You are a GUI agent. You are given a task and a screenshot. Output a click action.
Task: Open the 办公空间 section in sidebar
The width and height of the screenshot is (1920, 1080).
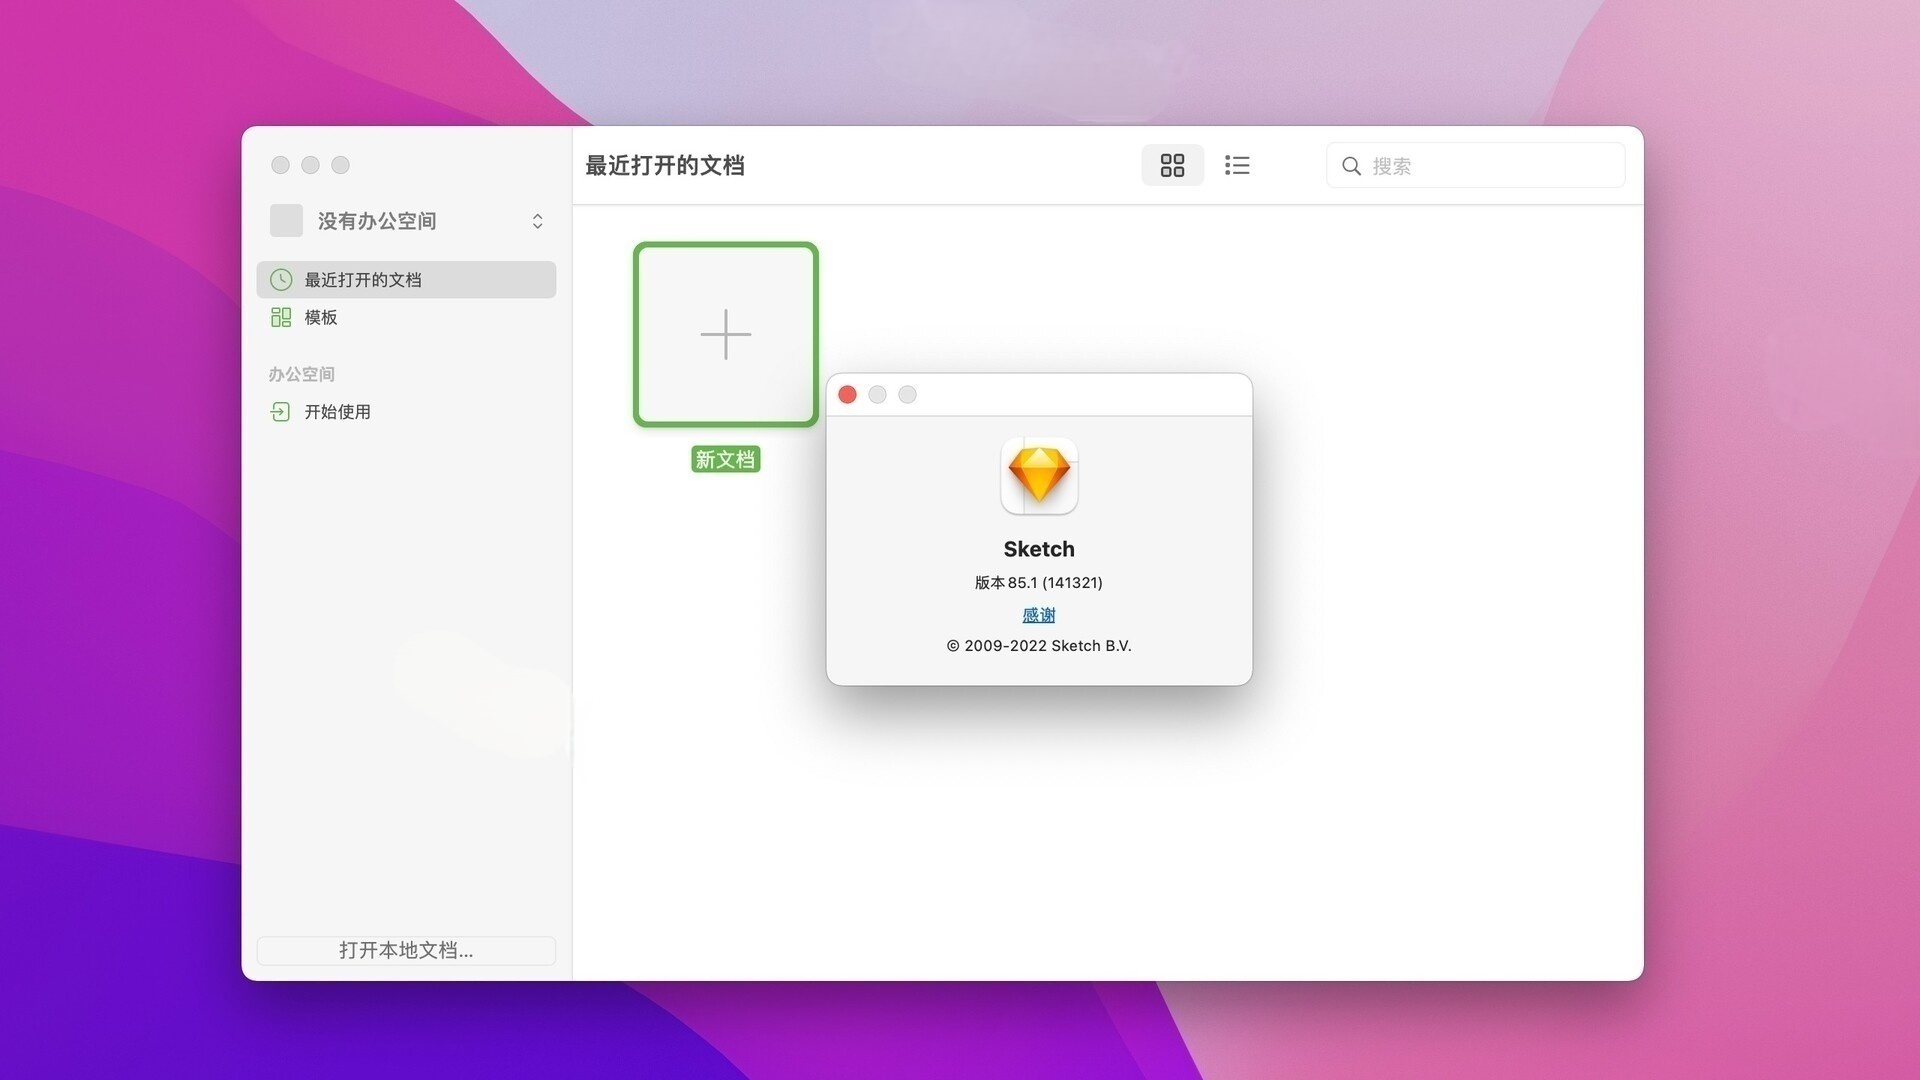click(x=302, y=374)
